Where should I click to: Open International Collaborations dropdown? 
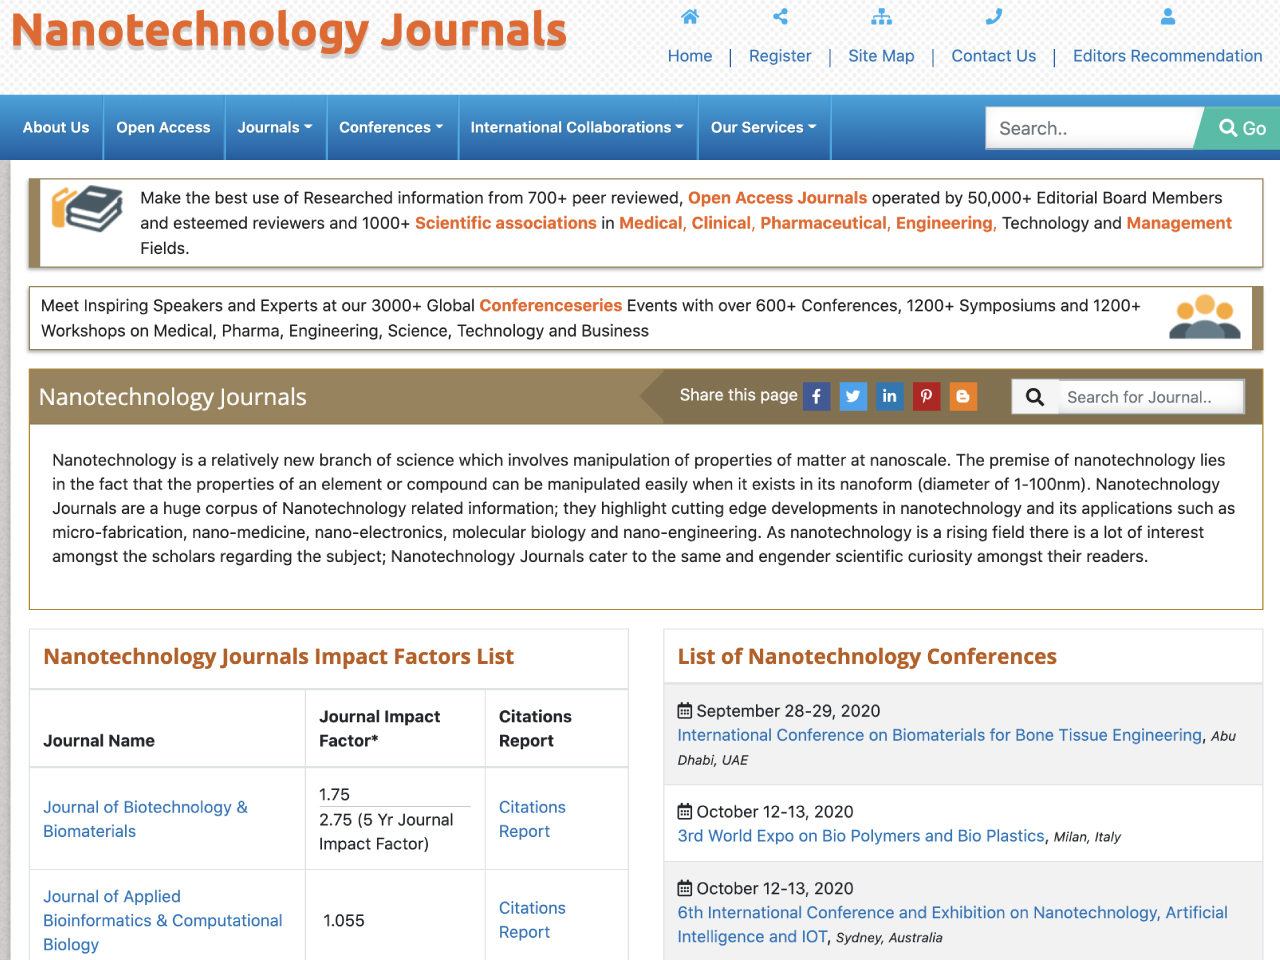[577, 128]
